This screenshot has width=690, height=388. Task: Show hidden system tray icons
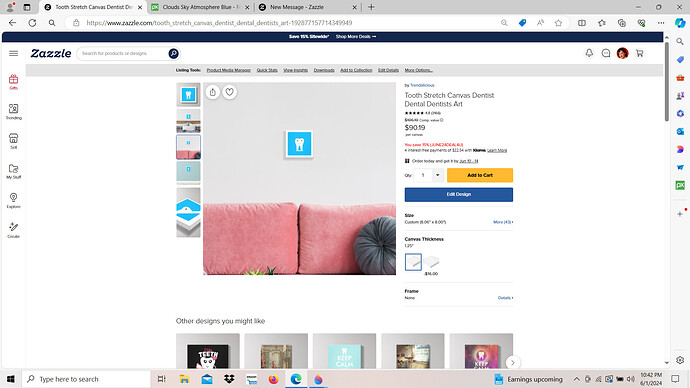click(576, 379)
